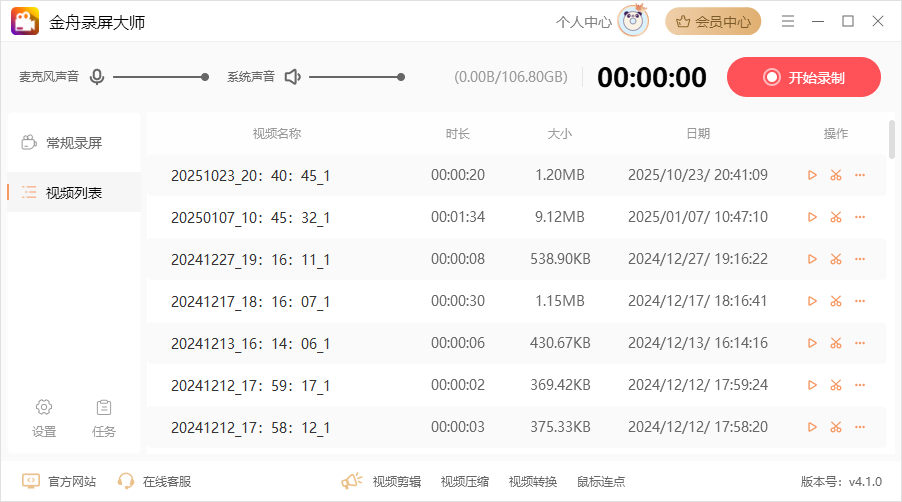Start recording with the red button

click(x=803, y=77)
